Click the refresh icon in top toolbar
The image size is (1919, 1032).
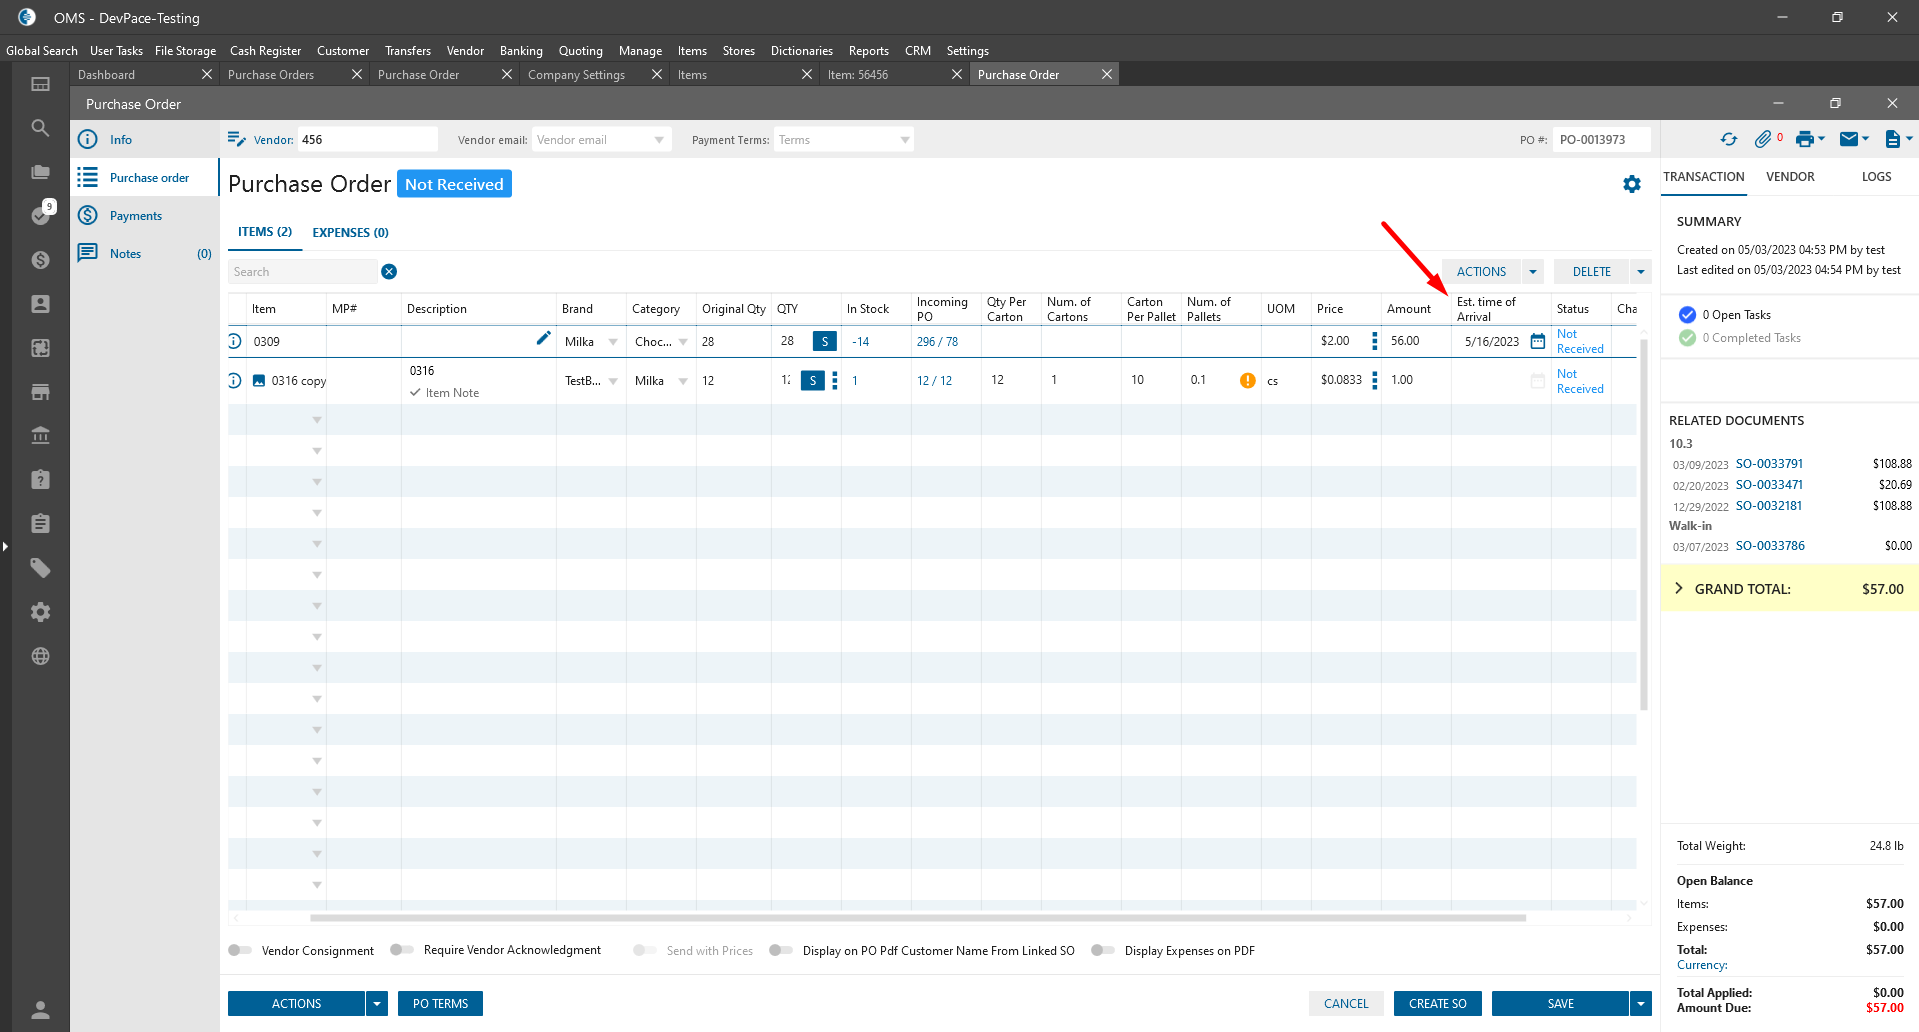click(x=1729, y=140)
